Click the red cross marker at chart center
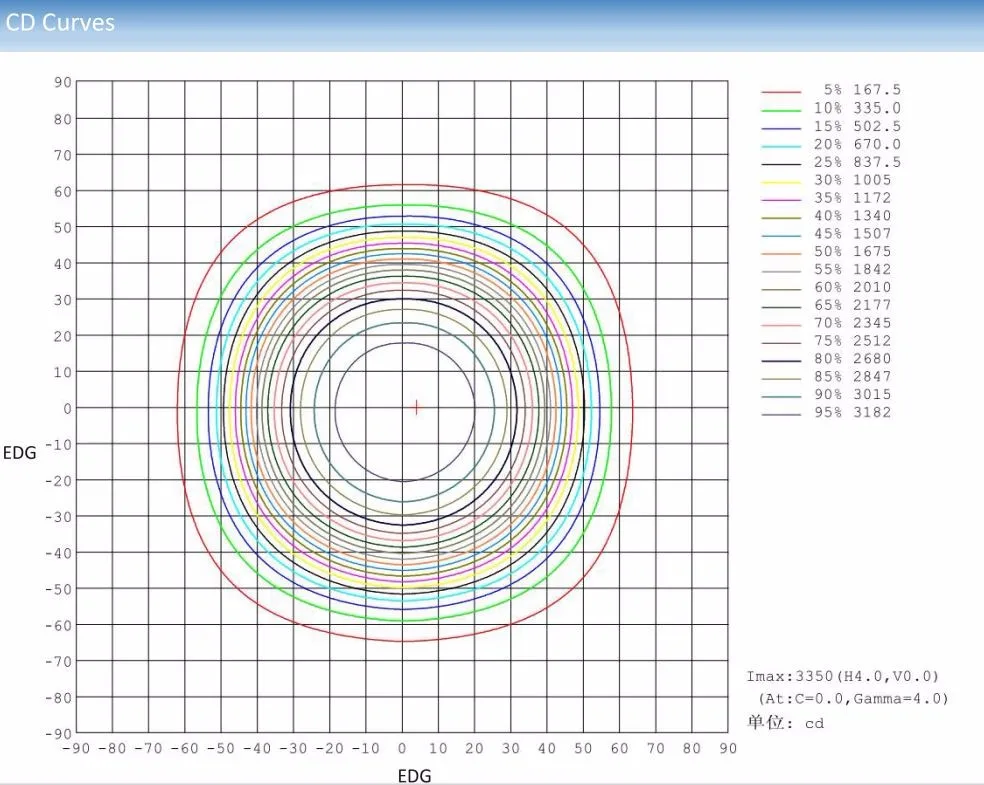 [416, 407]
